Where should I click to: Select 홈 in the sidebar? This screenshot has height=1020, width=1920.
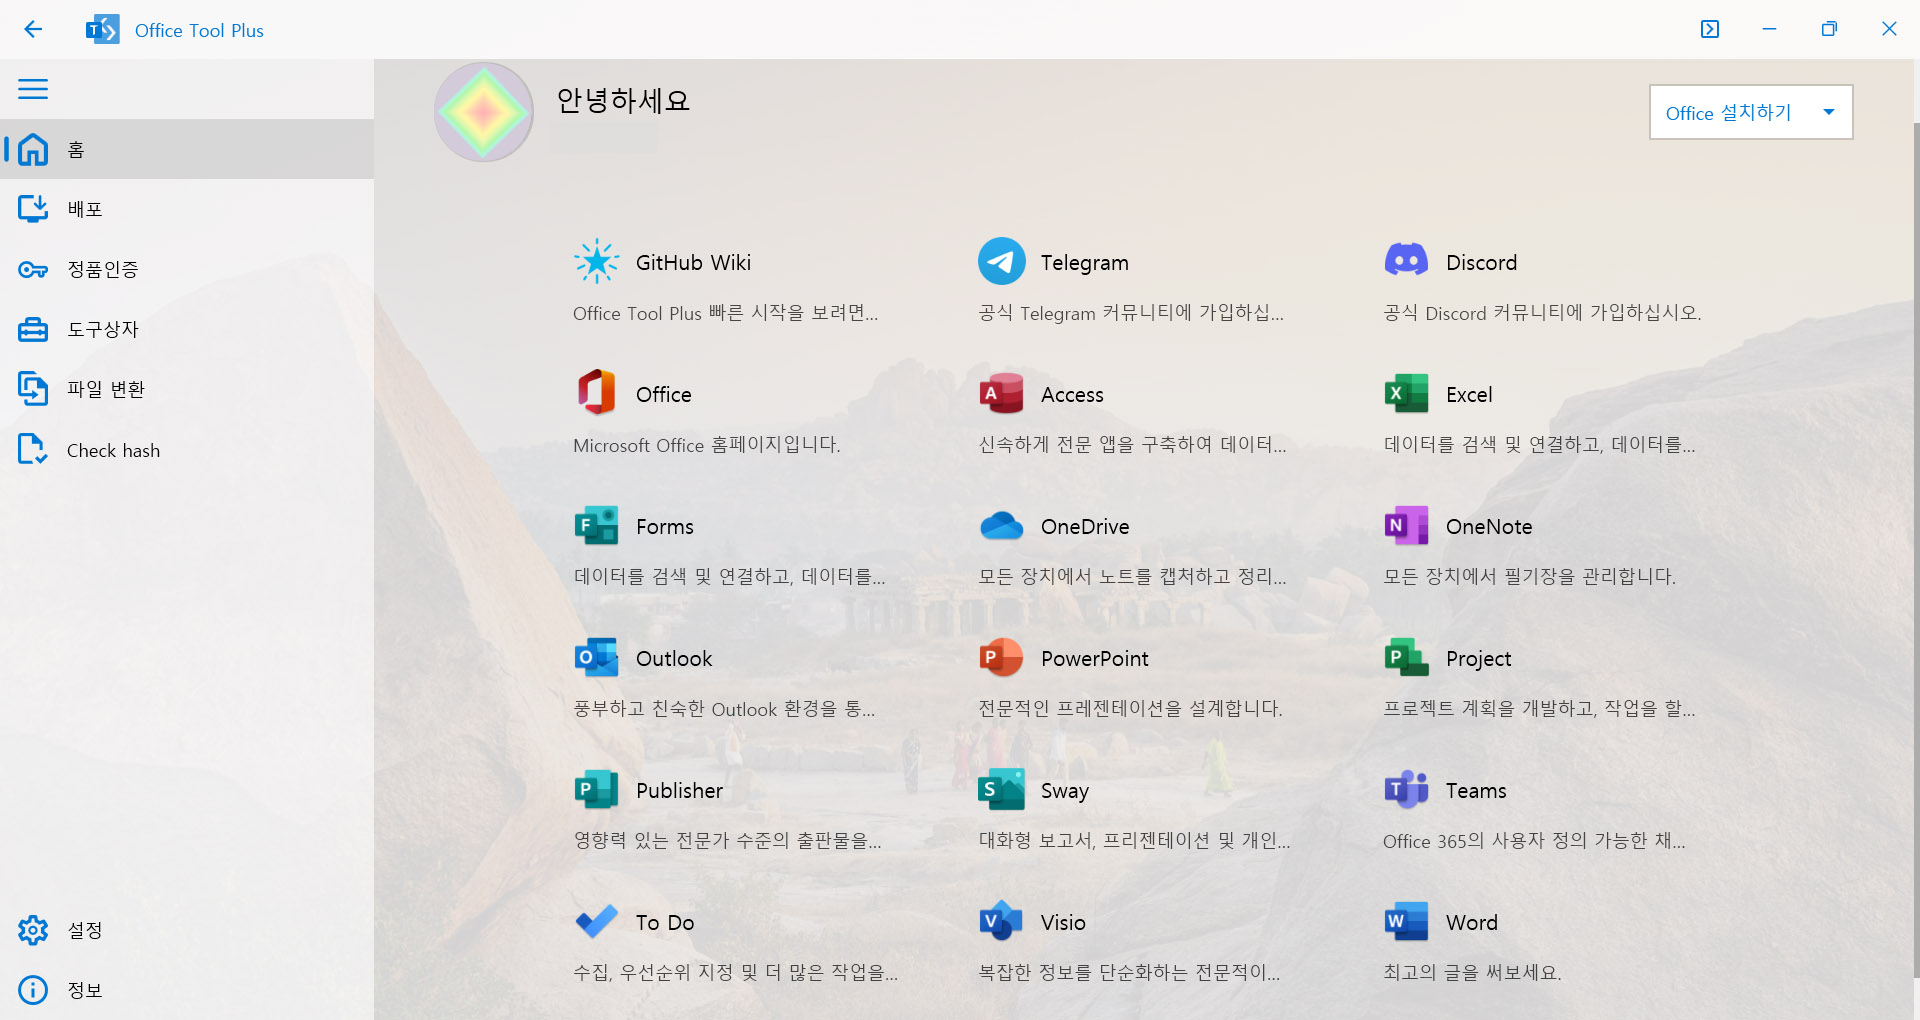187,149
